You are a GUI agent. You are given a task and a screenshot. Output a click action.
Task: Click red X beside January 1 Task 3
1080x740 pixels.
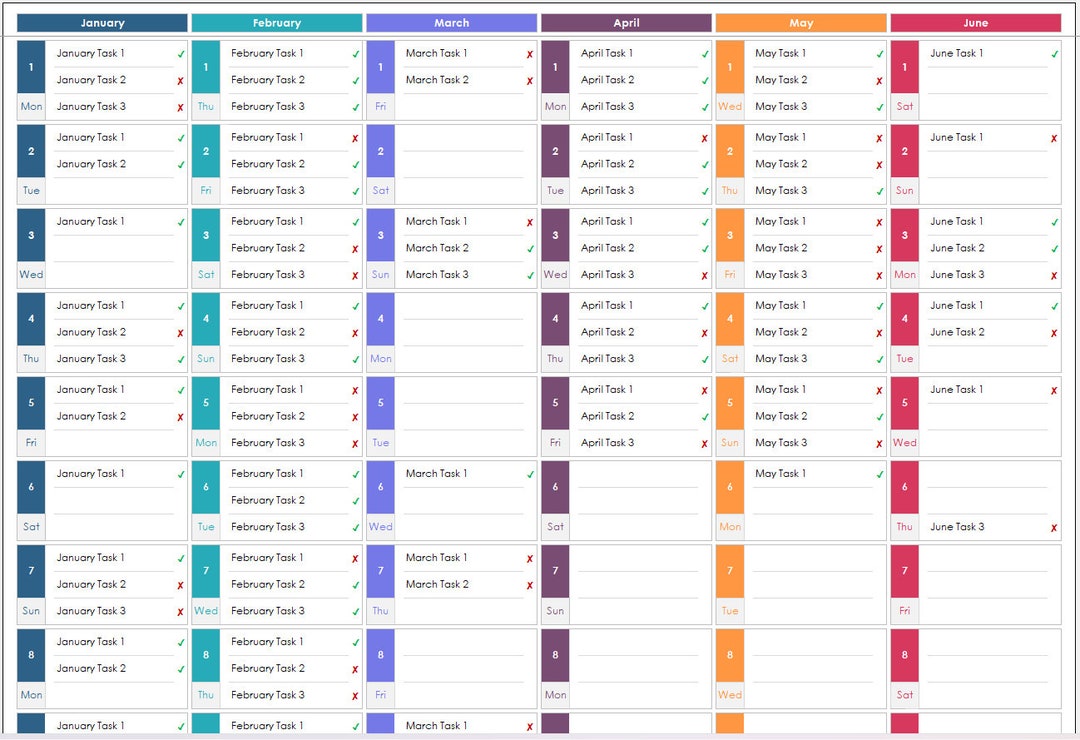(180, 107)
